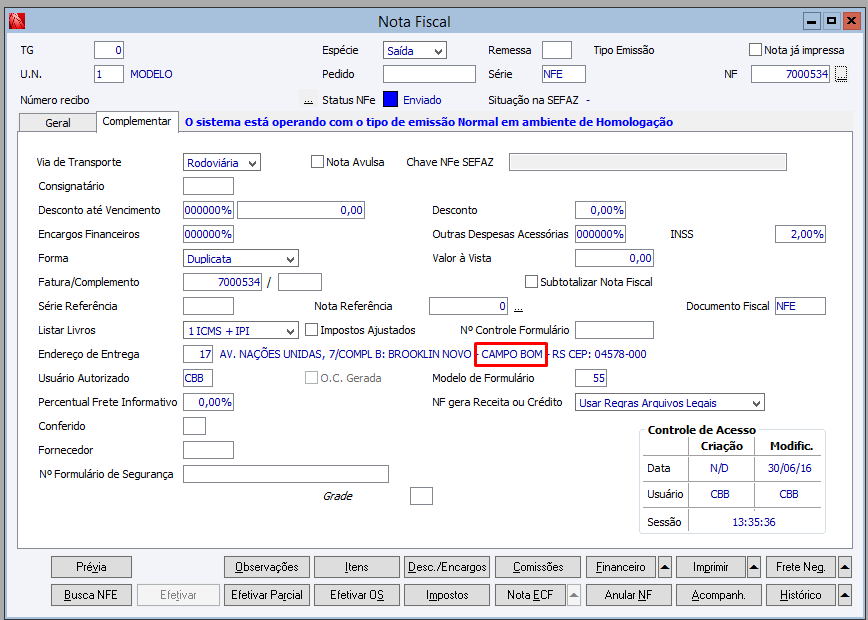
Task: Click ellipsis button next to Número recibo
Action: click(x=308, y=100)
